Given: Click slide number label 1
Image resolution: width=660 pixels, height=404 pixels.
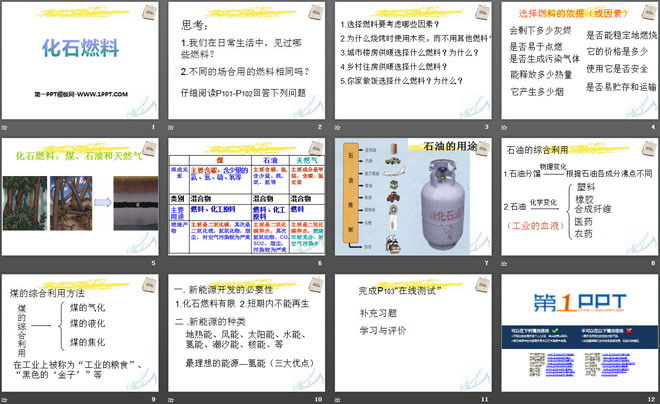Looking at the screenshot, I should (153, 127).
